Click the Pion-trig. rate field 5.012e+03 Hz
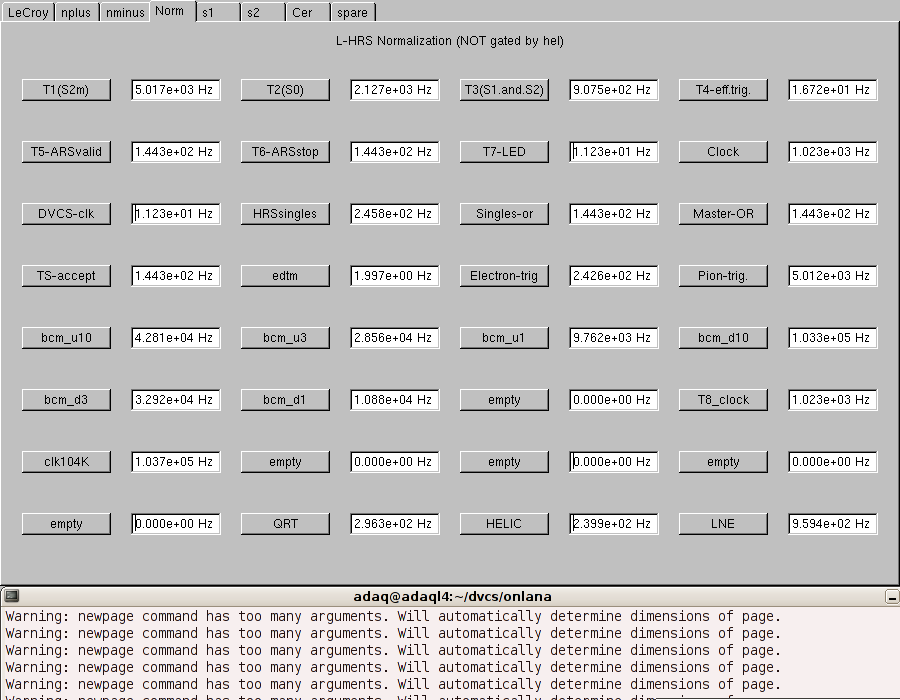Image resolution: width=900 pixels, height=700 pixels. tap(833, 276)
